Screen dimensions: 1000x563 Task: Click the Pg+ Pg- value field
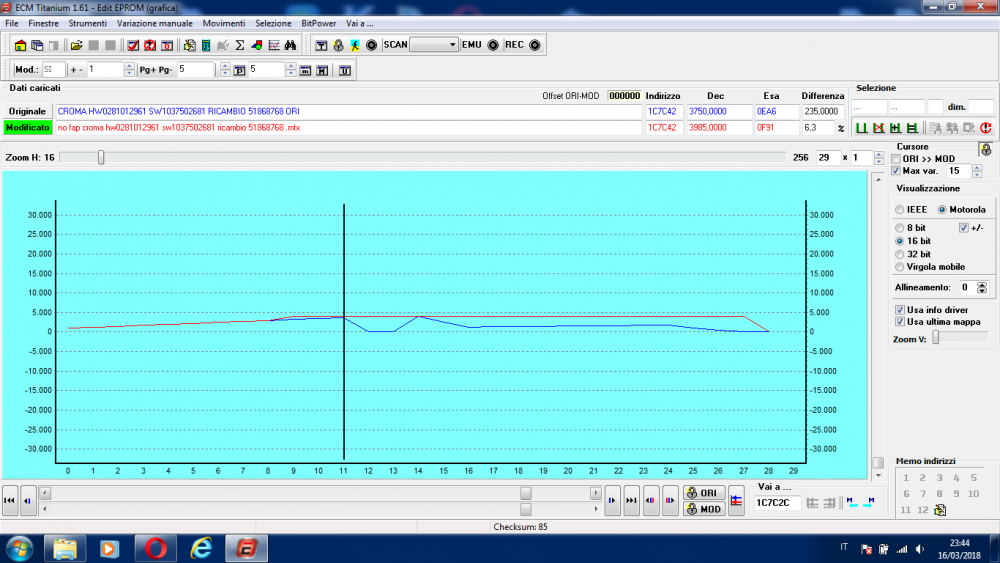(x=195, y=69)
